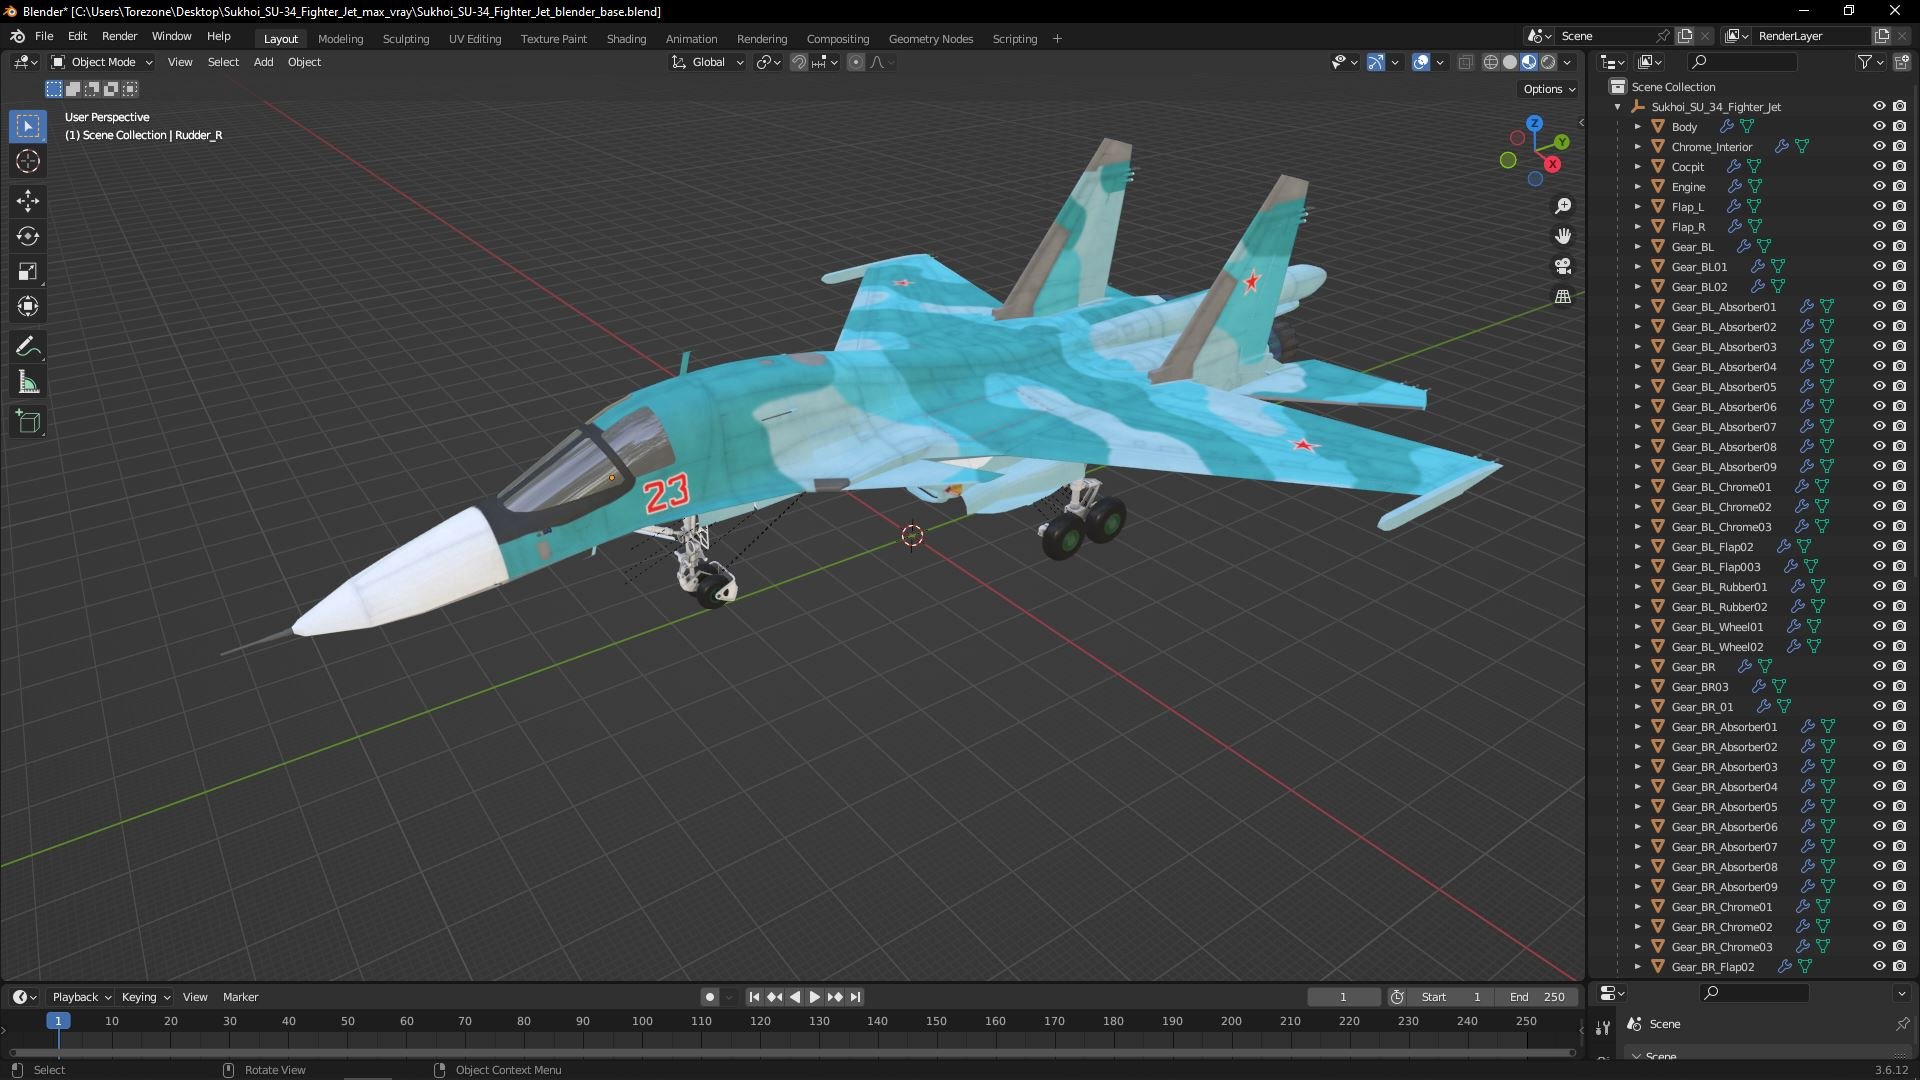
Task: Open Playback dropdown in timeline
Action: (x=81, y=997)
